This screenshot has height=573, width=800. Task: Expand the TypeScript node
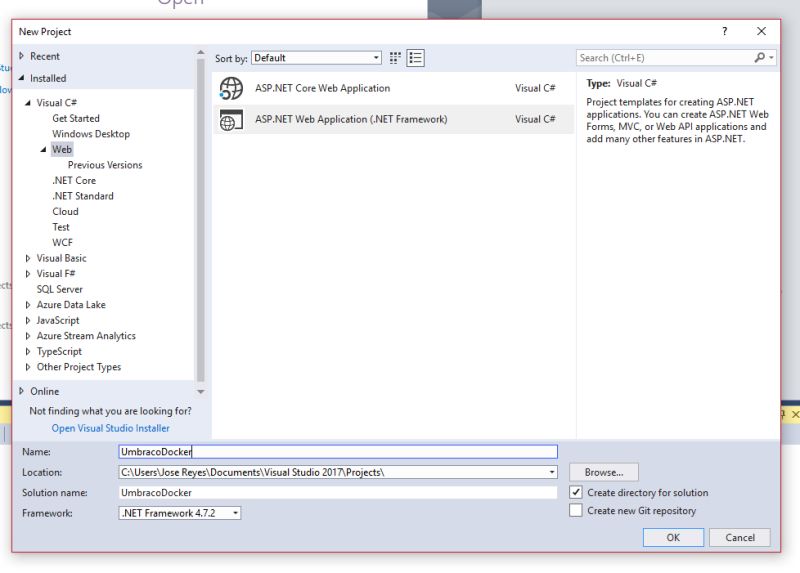[x=28, y=352]
